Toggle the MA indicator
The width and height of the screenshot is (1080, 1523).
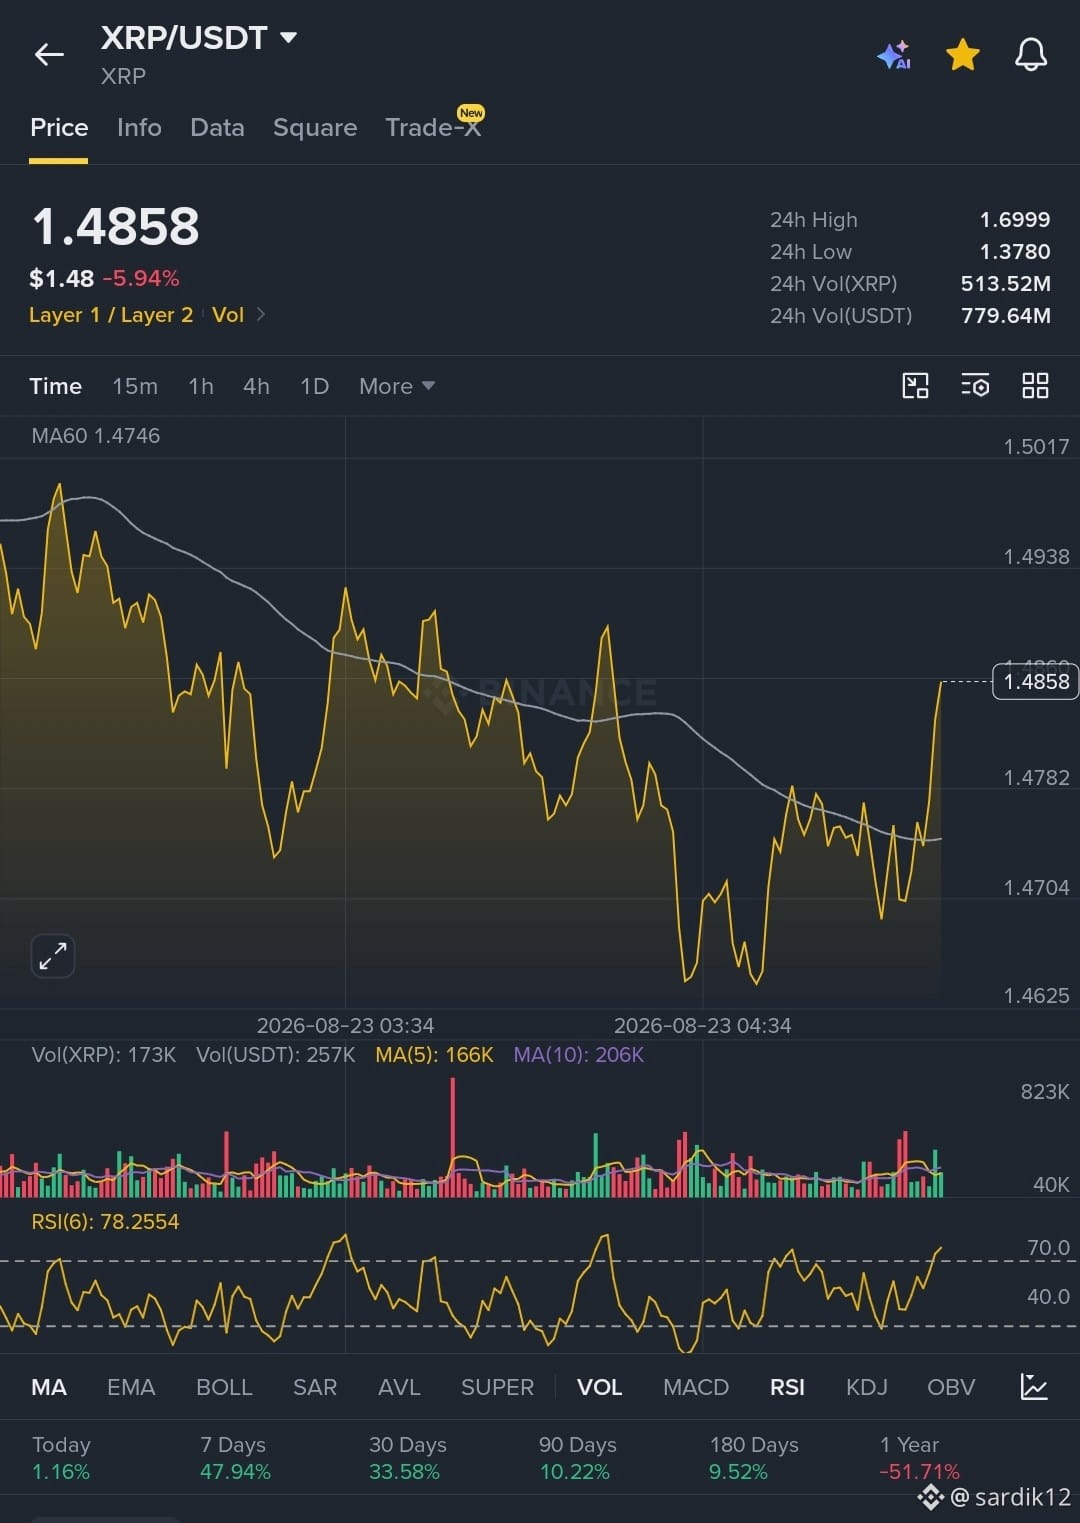49,1387
